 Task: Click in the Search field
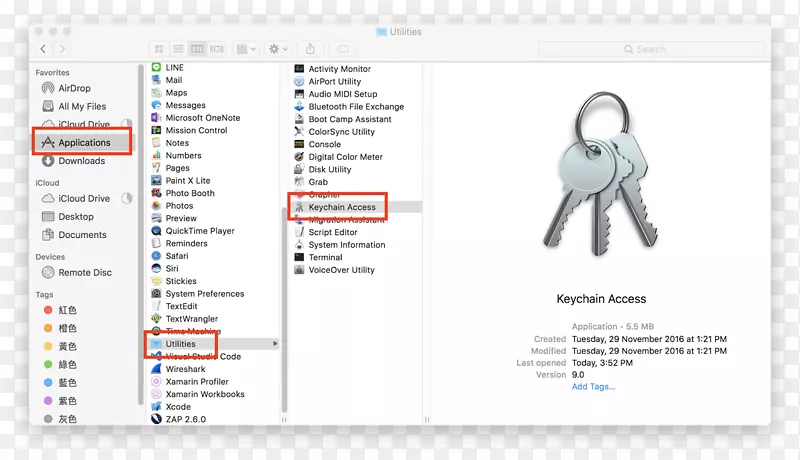pos(652,49)
